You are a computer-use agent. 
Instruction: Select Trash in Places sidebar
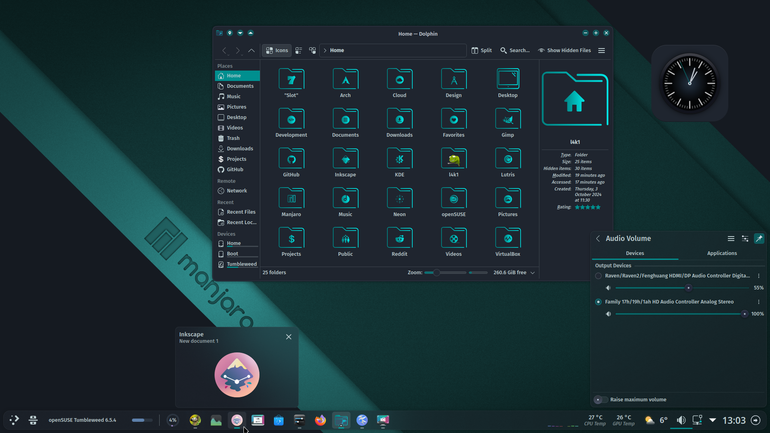[x=237, y=138]
